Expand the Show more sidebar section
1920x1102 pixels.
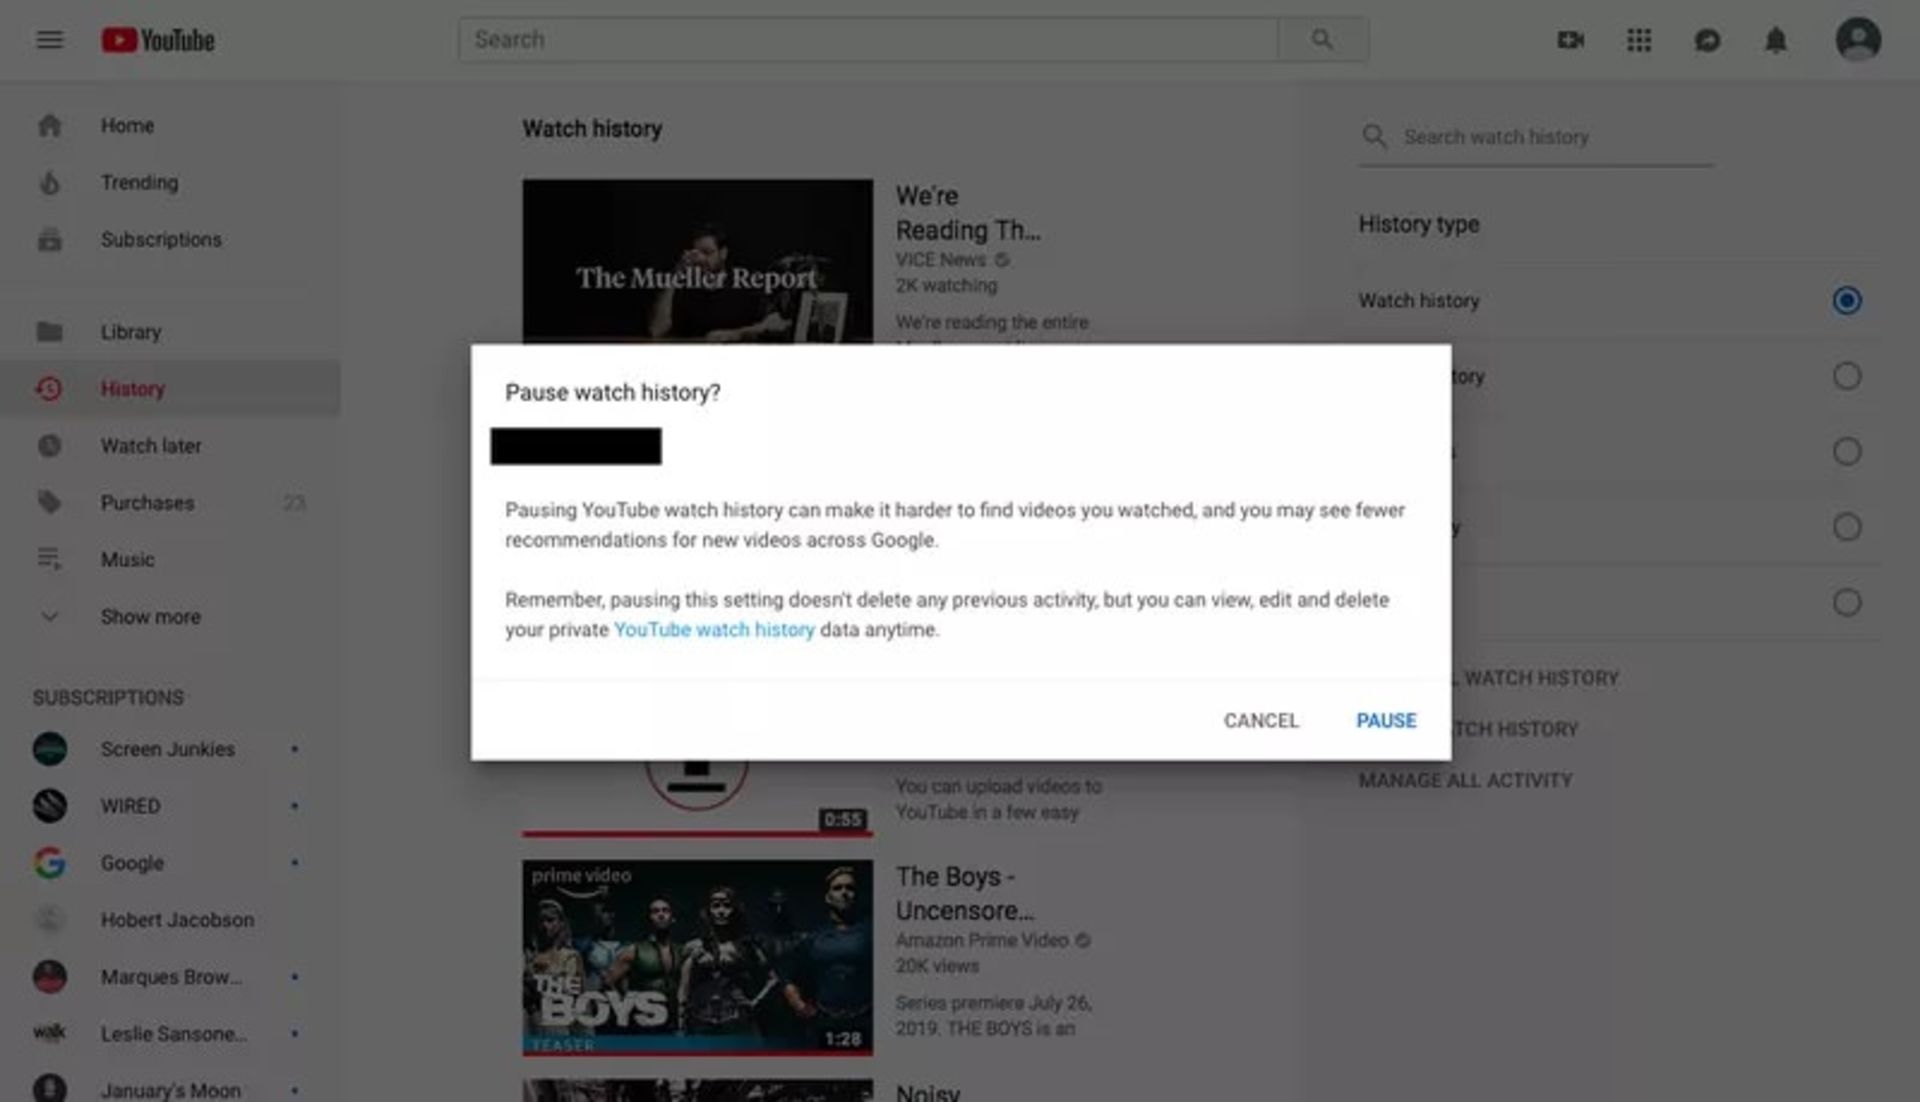(150, 617)
